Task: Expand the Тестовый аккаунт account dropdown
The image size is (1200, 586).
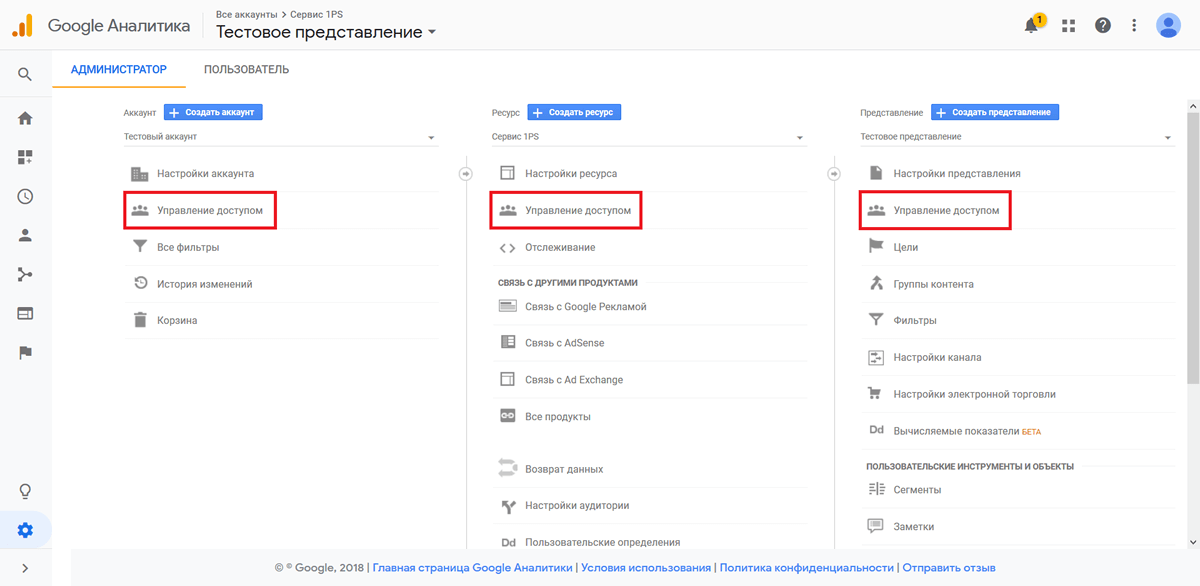Action: 281,137
